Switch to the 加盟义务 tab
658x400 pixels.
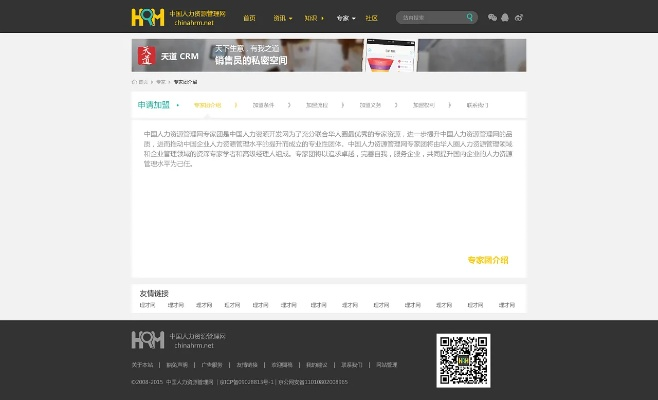pos(370,105)
